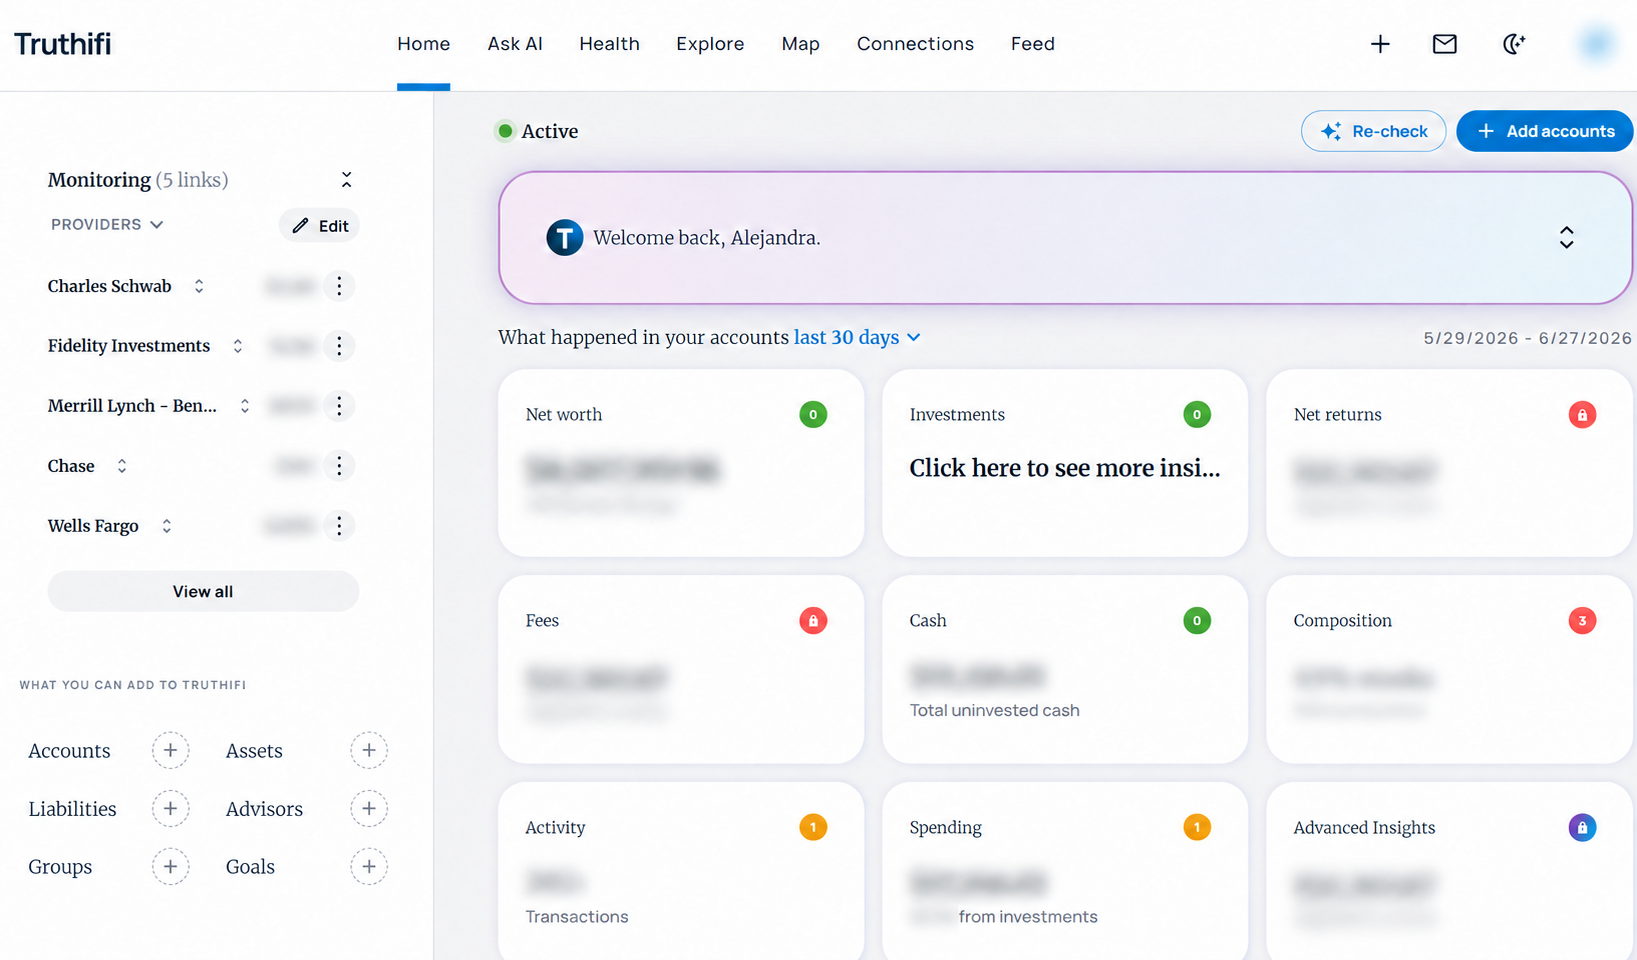This screenshot has height=960, width=1637.
Task: Change the last 30 days period
Action: click(x=857, y=337)
